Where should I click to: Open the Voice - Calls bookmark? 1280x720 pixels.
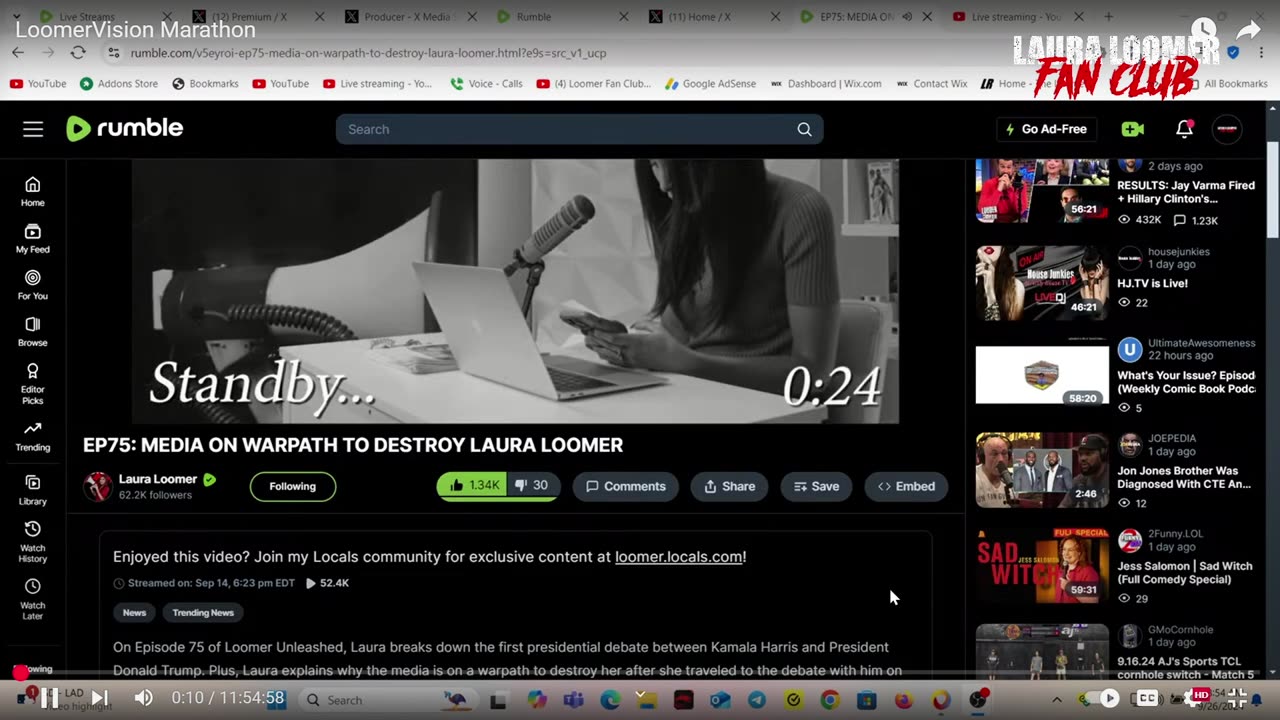tap(486, 84)
